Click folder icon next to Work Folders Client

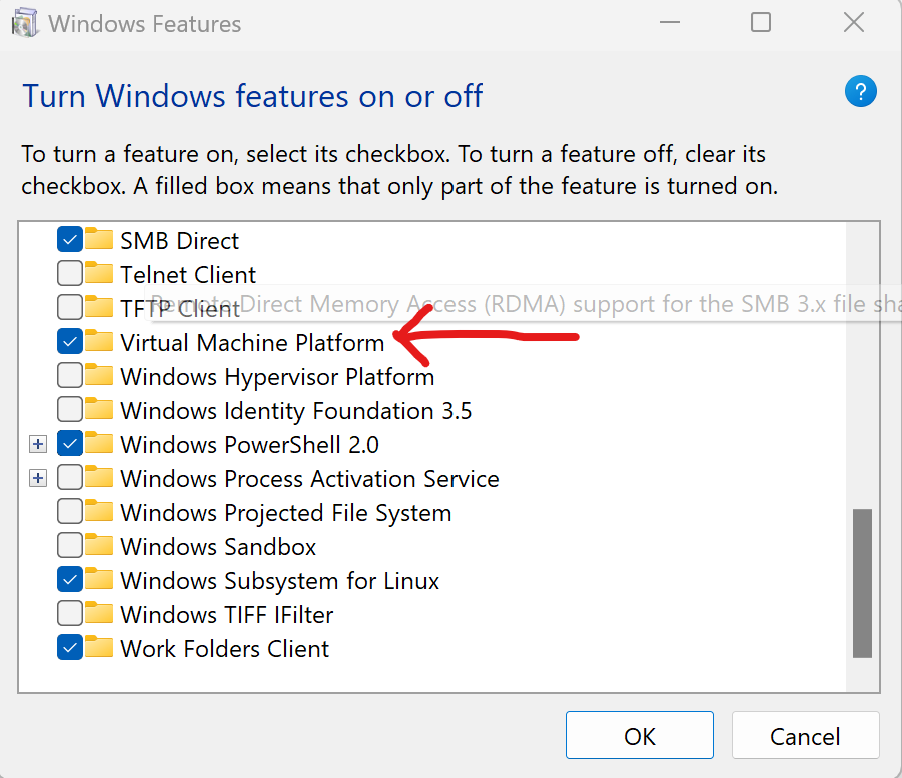coord(99,648)
